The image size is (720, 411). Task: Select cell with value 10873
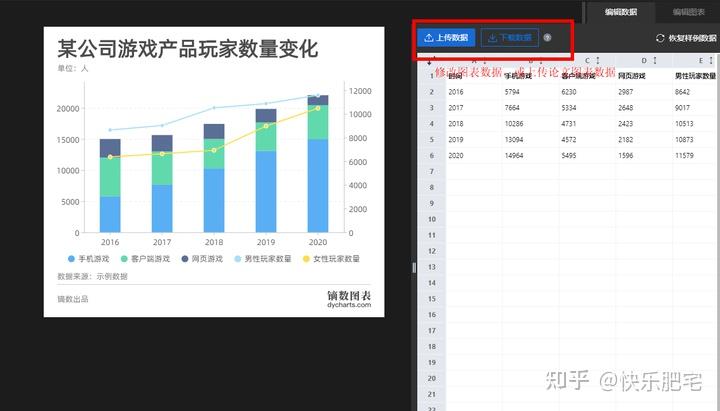pyautogui.click(x=695, y=140)
